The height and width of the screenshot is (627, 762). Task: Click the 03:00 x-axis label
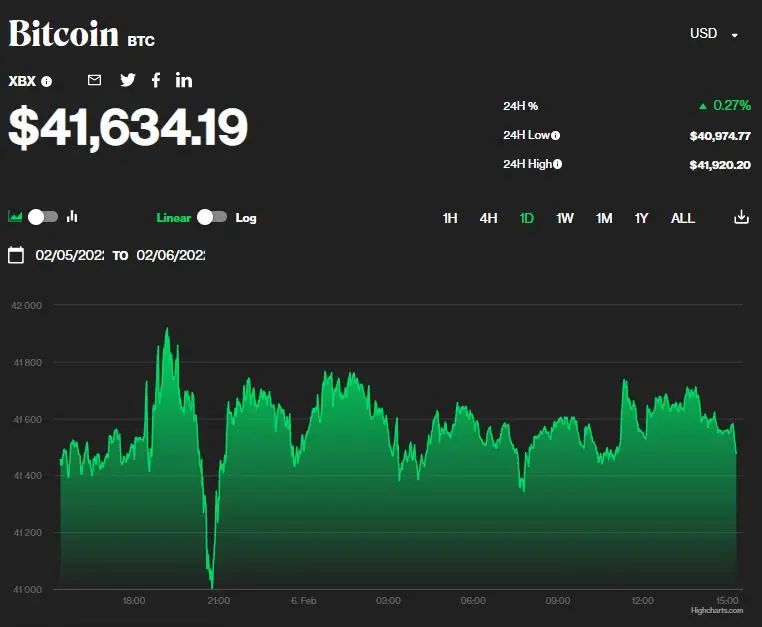(x=388, y=601)
